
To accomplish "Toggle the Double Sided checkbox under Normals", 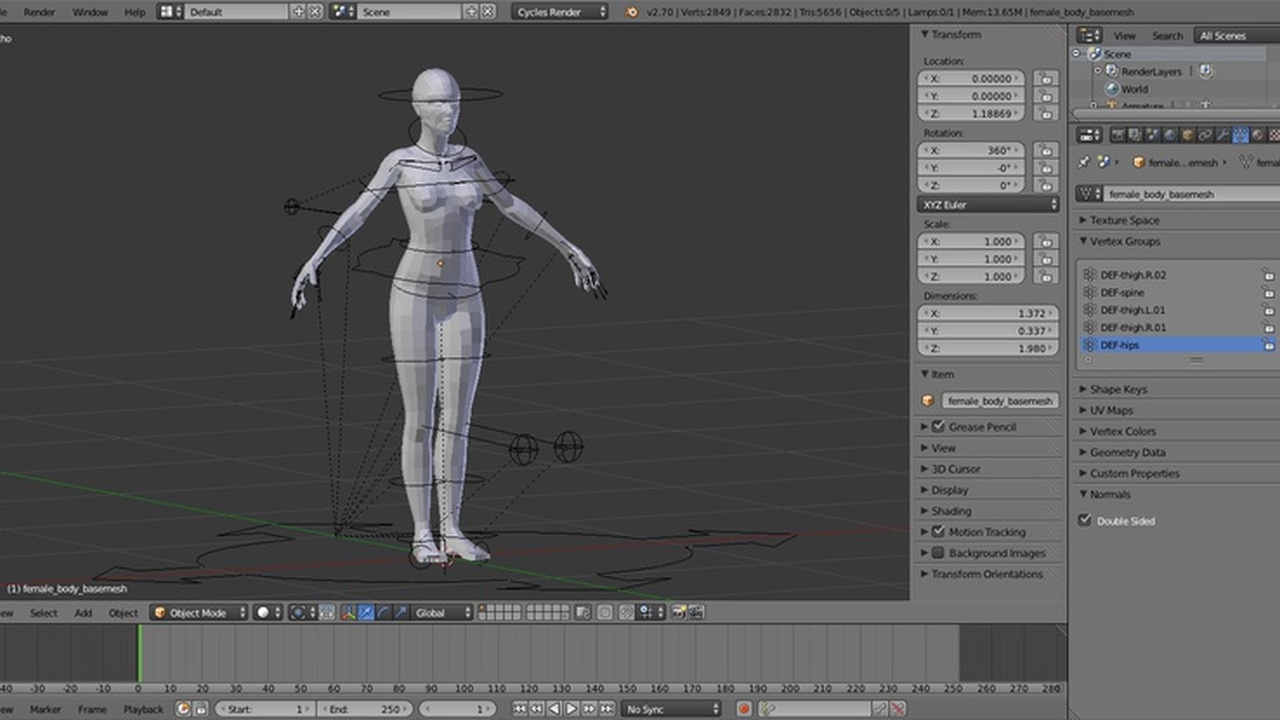I will point(1086,520).
